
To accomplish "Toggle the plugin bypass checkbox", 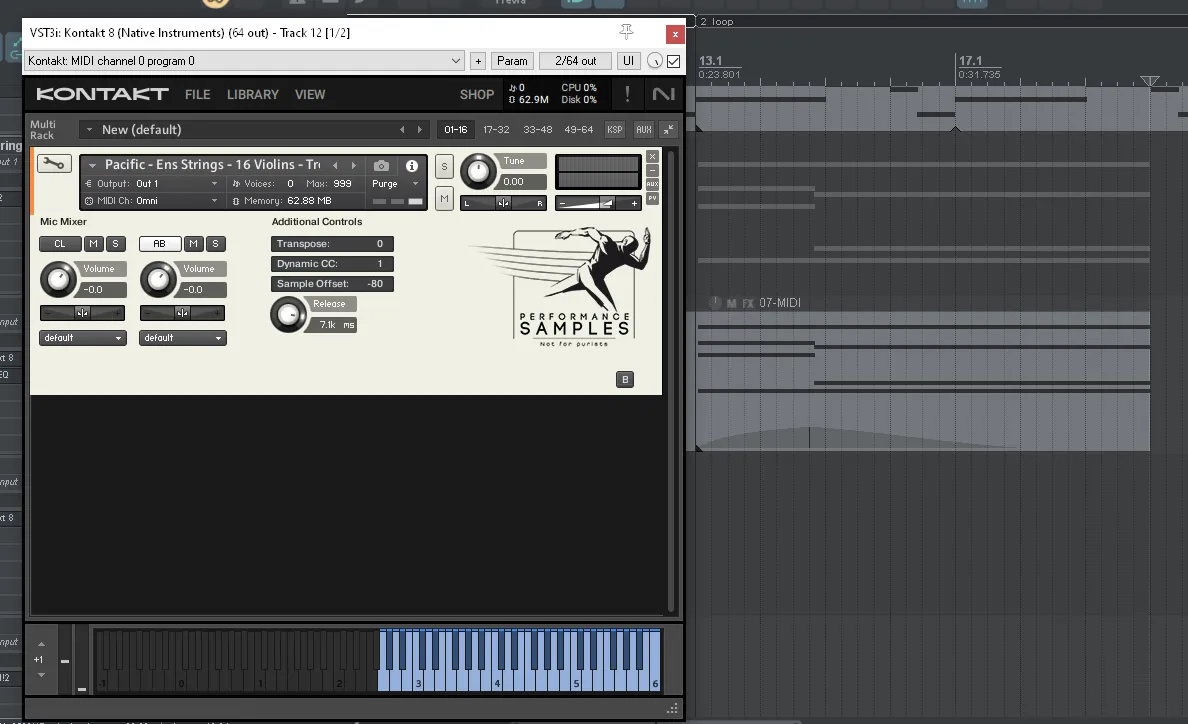I will coord(674,61).
